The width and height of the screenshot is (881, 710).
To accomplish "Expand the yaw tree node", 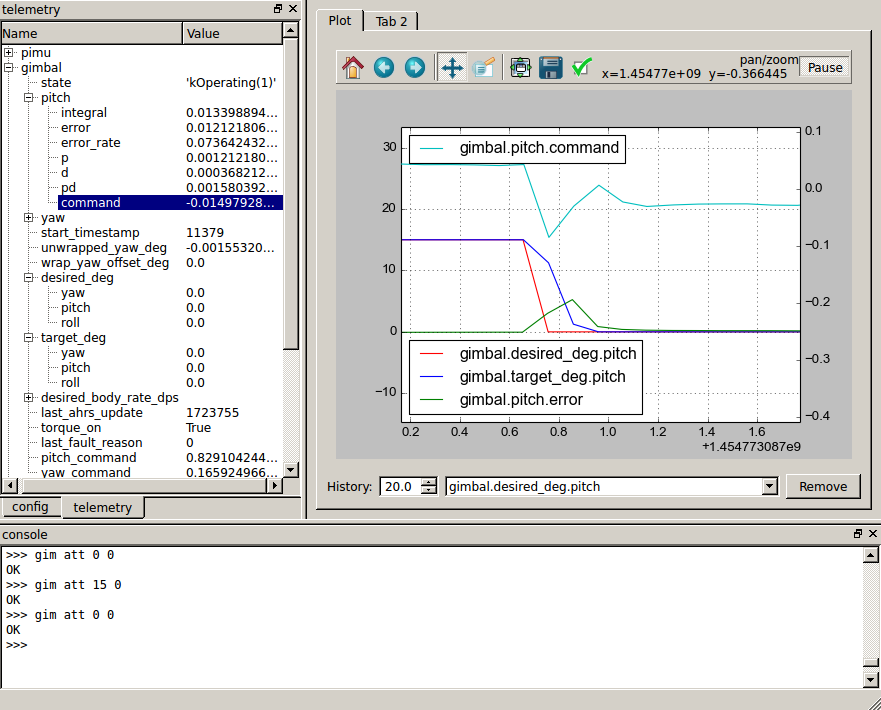I will (29, 217).
